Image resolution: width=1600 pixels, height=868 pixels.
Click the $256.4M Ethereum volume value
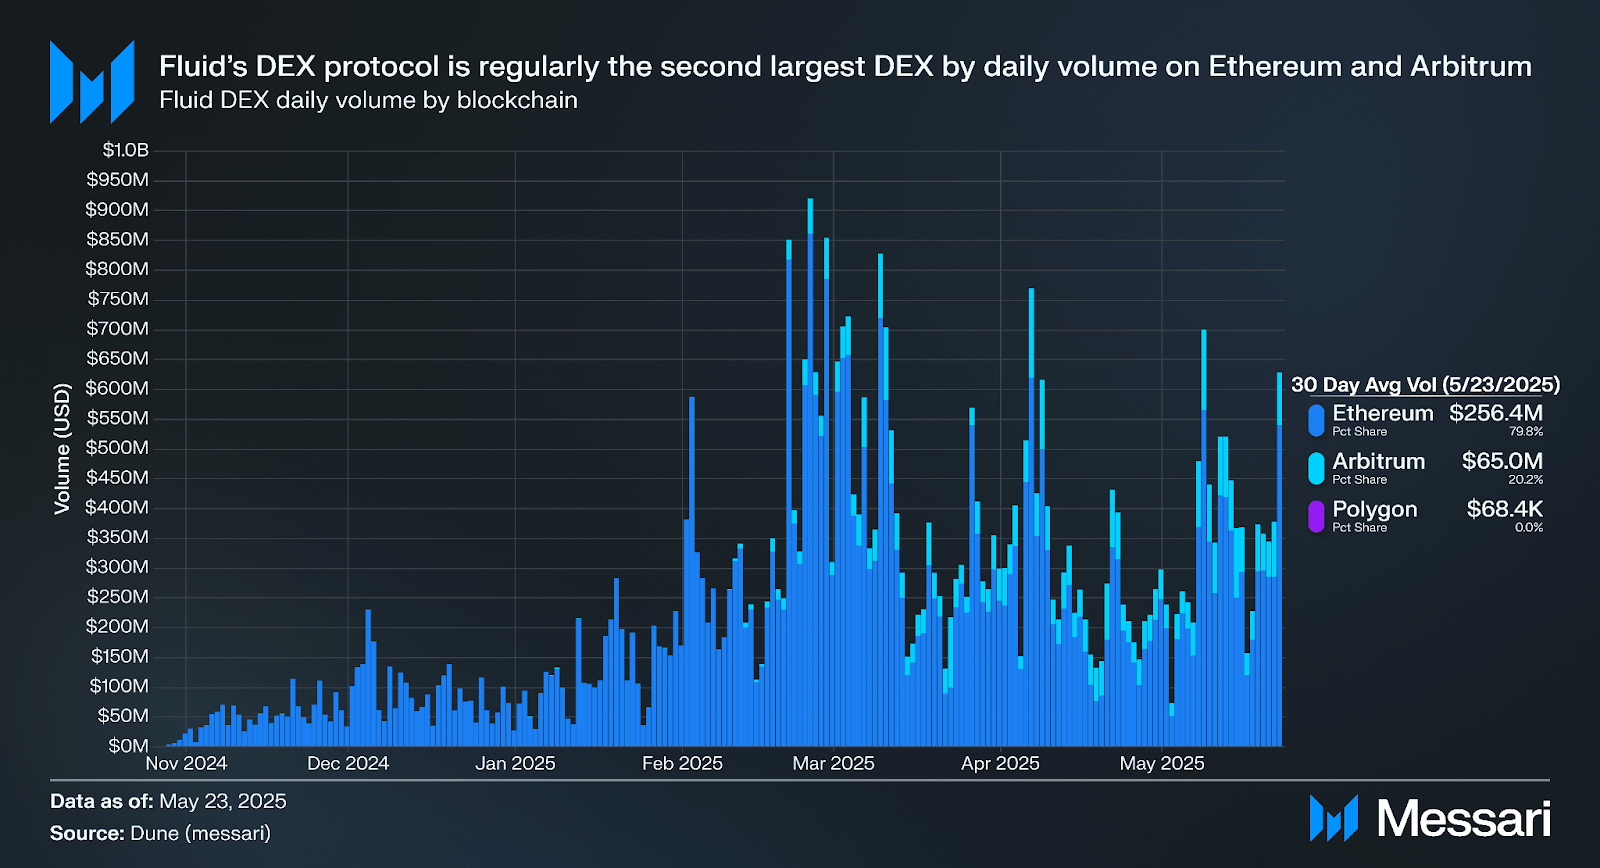coord(1495,413)
